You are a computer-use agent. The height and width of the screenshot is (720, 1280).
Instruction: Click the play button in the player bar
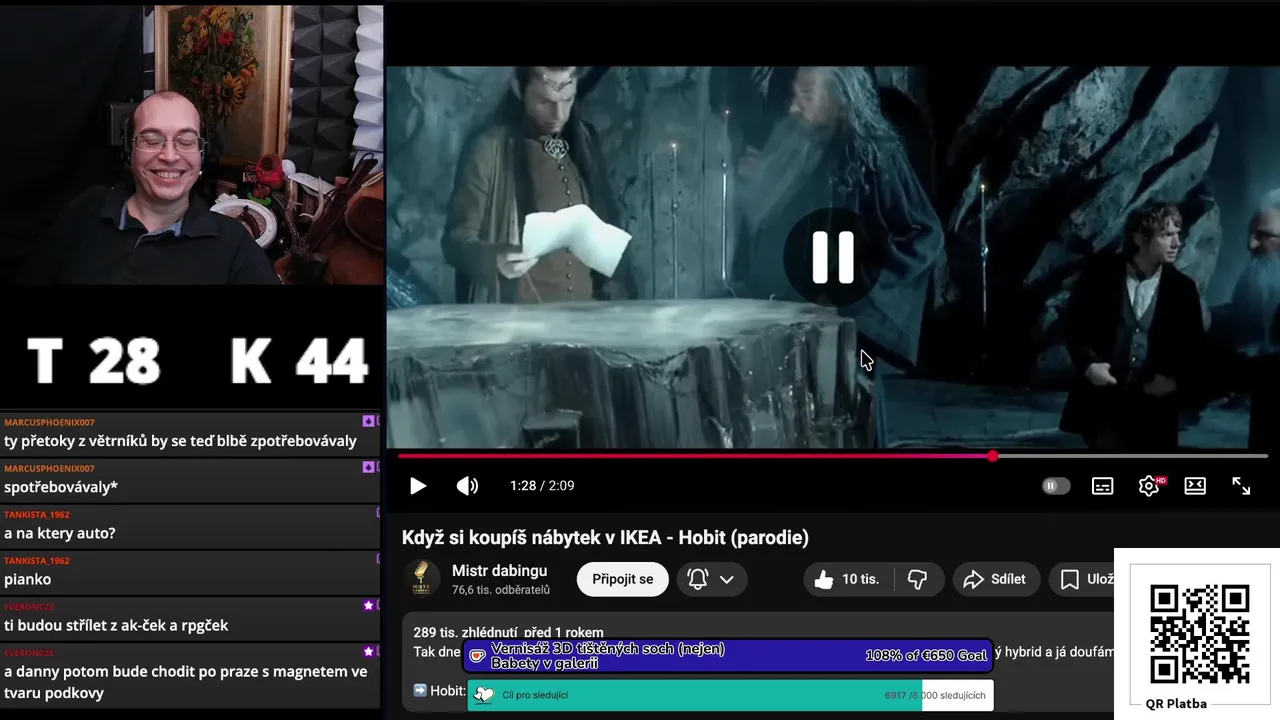(418, 486)
